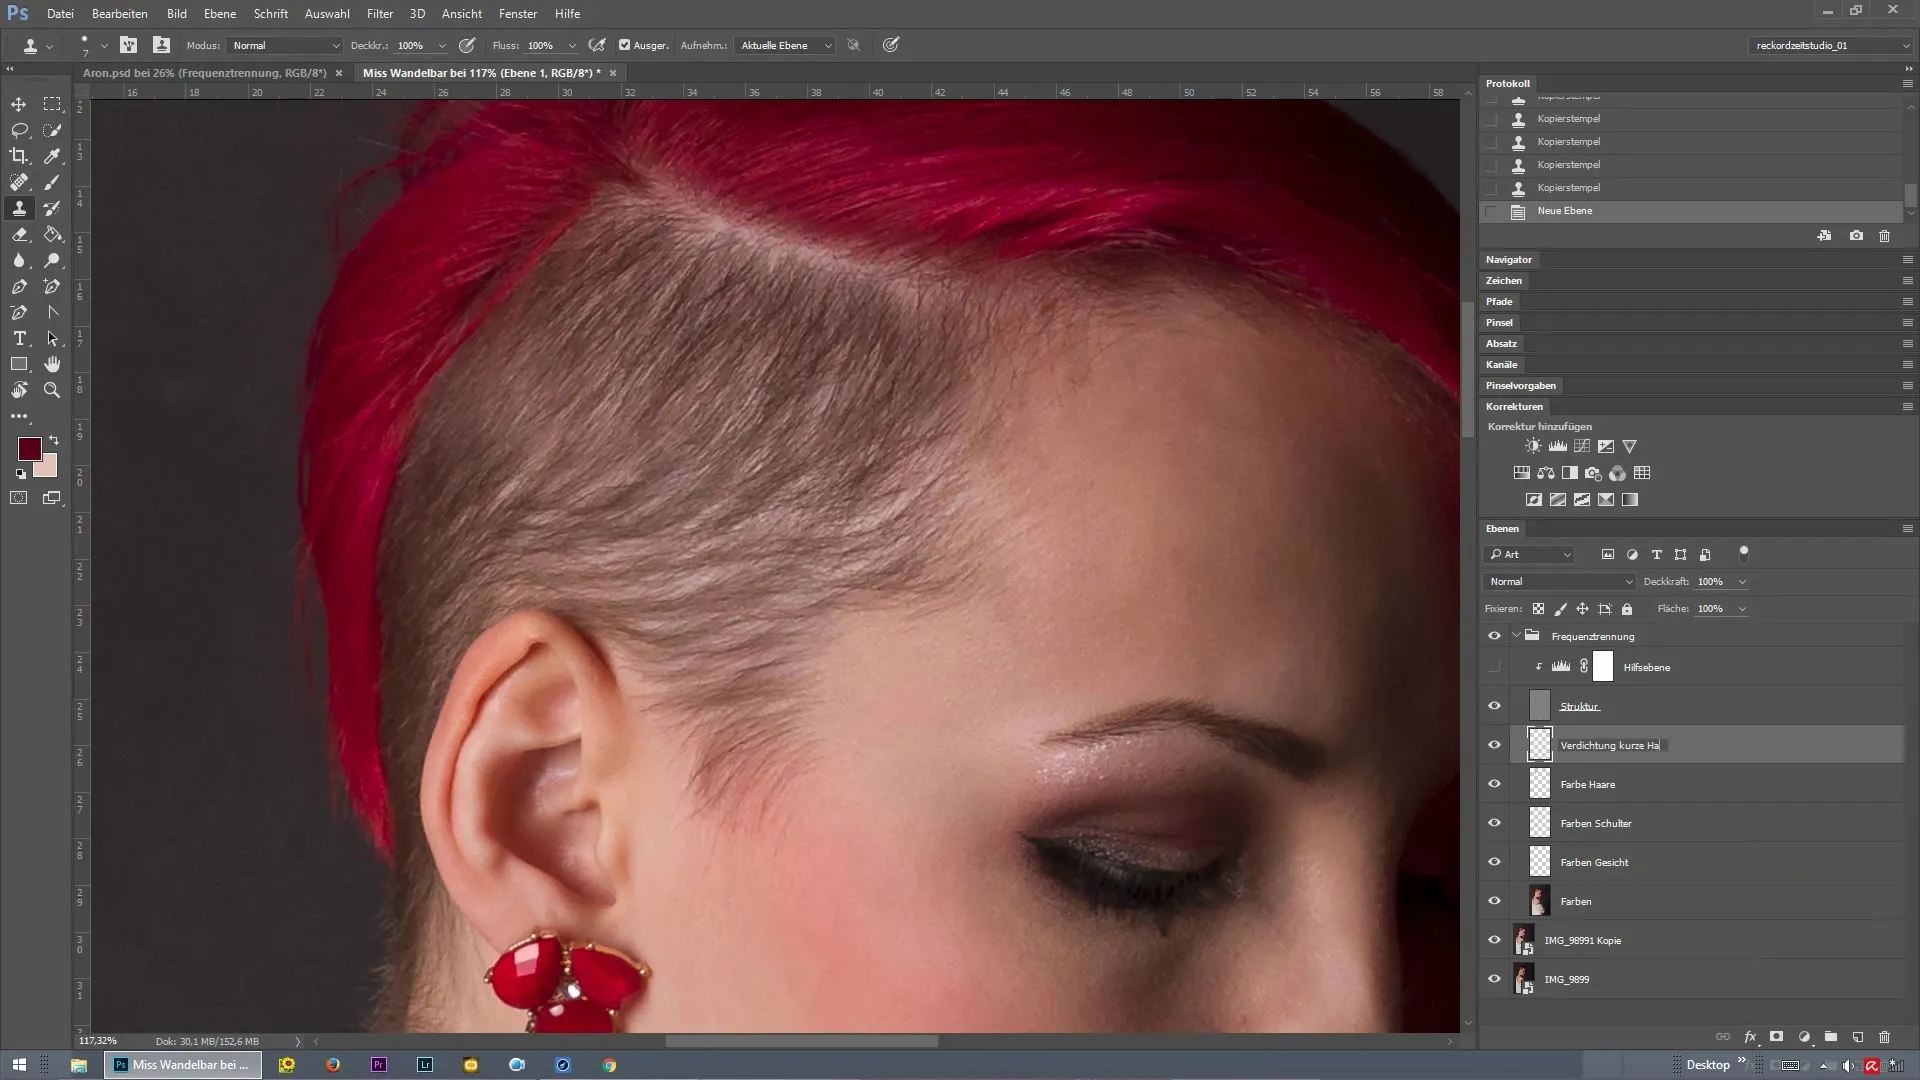Open the Ebene menu
This screenshot has width=1920, height=1080.
click(220, 14)
